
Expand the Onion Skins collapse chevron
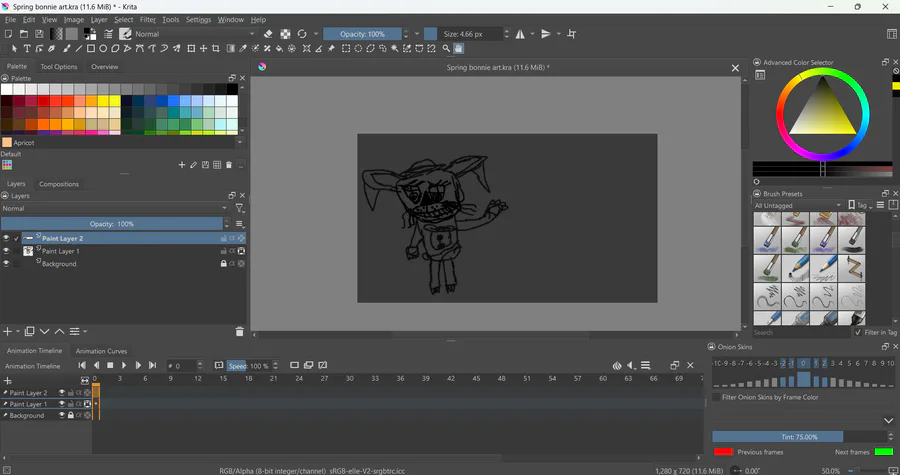click(x=889, y=421)
